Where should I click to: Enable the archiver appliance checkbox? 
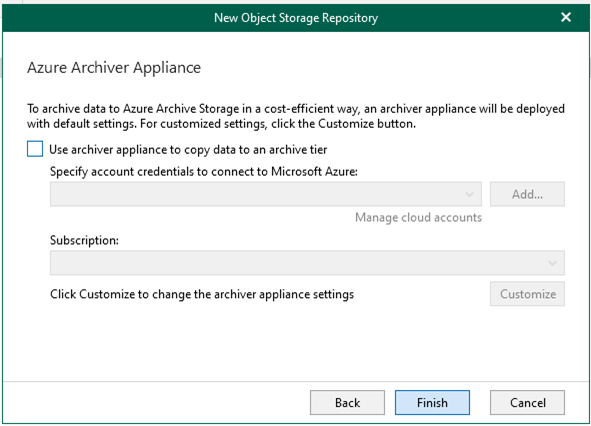[x=35, y=149]
